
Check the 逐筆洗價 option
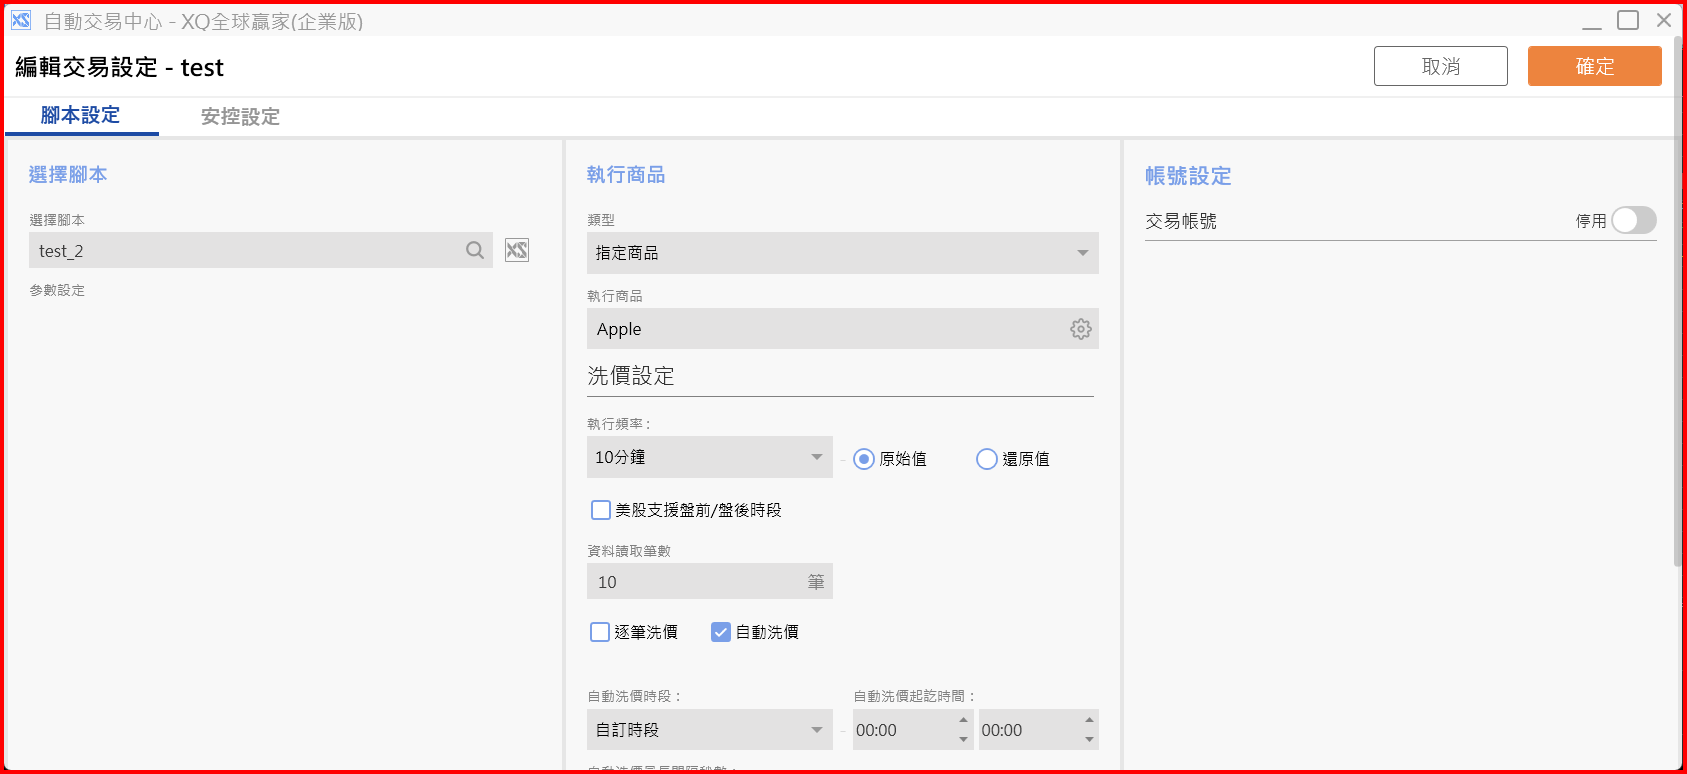tap(600, 632)
